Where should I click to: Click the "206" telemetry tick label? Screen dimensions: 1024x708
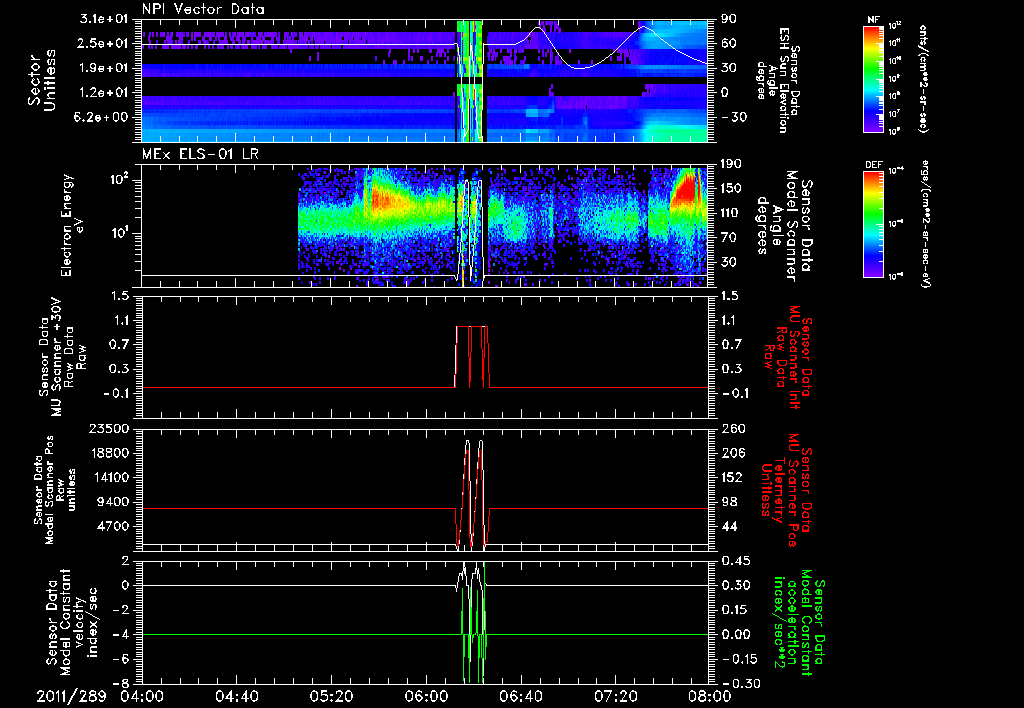tap(733, 453)
